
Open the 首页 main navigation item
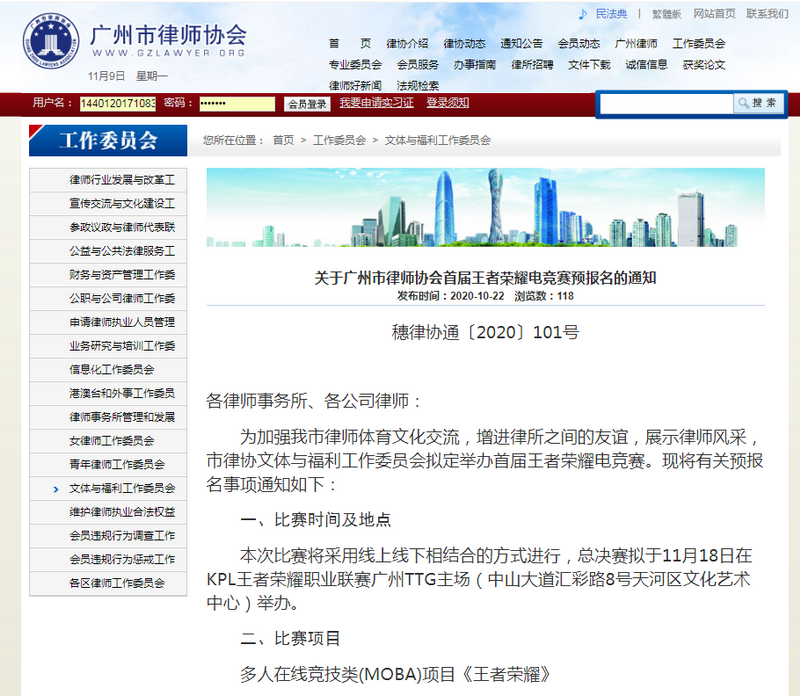pyautogui.click(x=350, y=43)
